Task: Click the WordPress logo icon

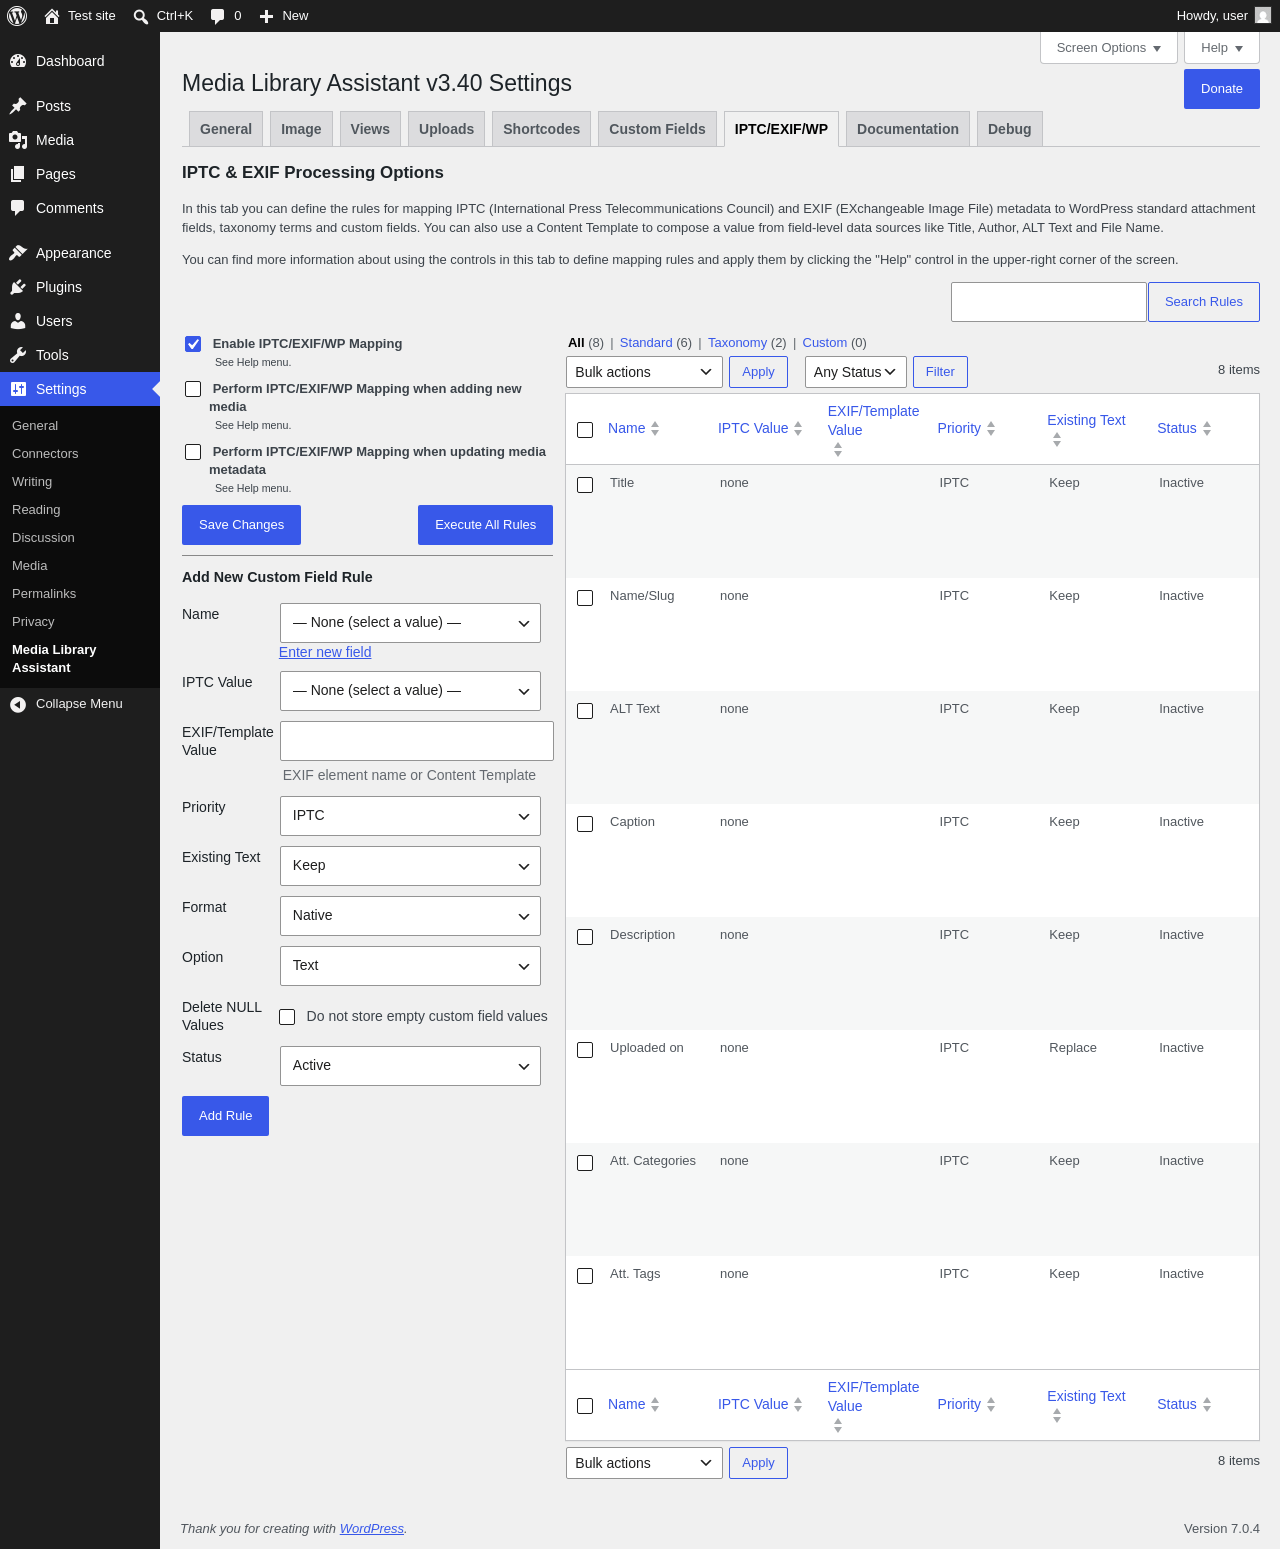Action: click(17, 16)
